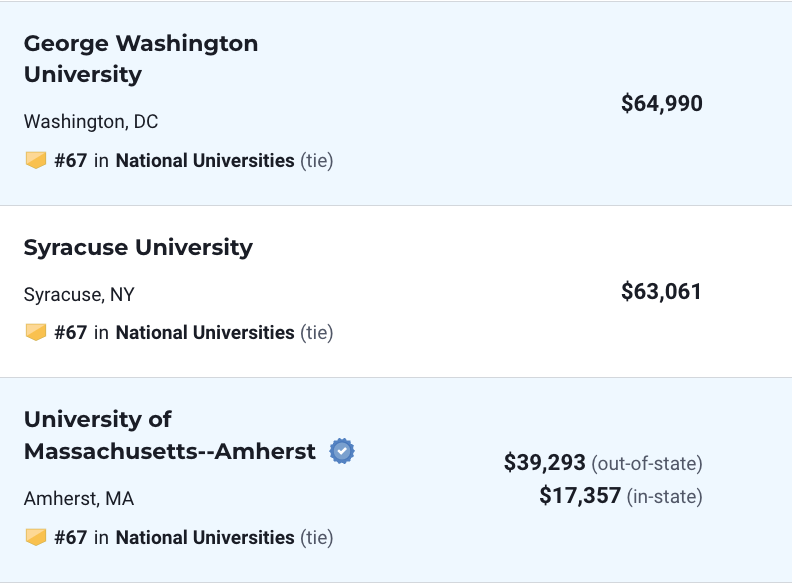
Task: Click the $64,990 tuition figure
Action: coord(662,104)
